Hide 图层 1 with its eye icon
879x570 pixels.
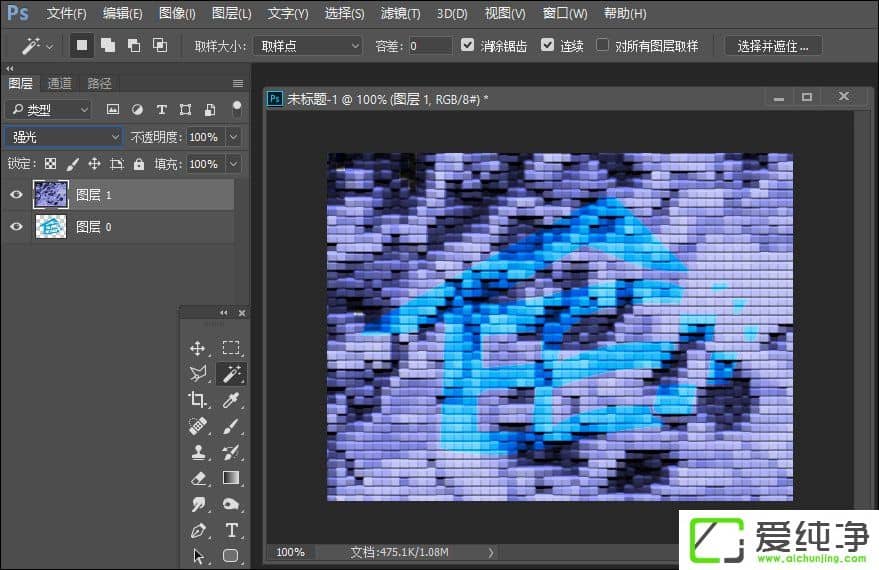(16, 195)
